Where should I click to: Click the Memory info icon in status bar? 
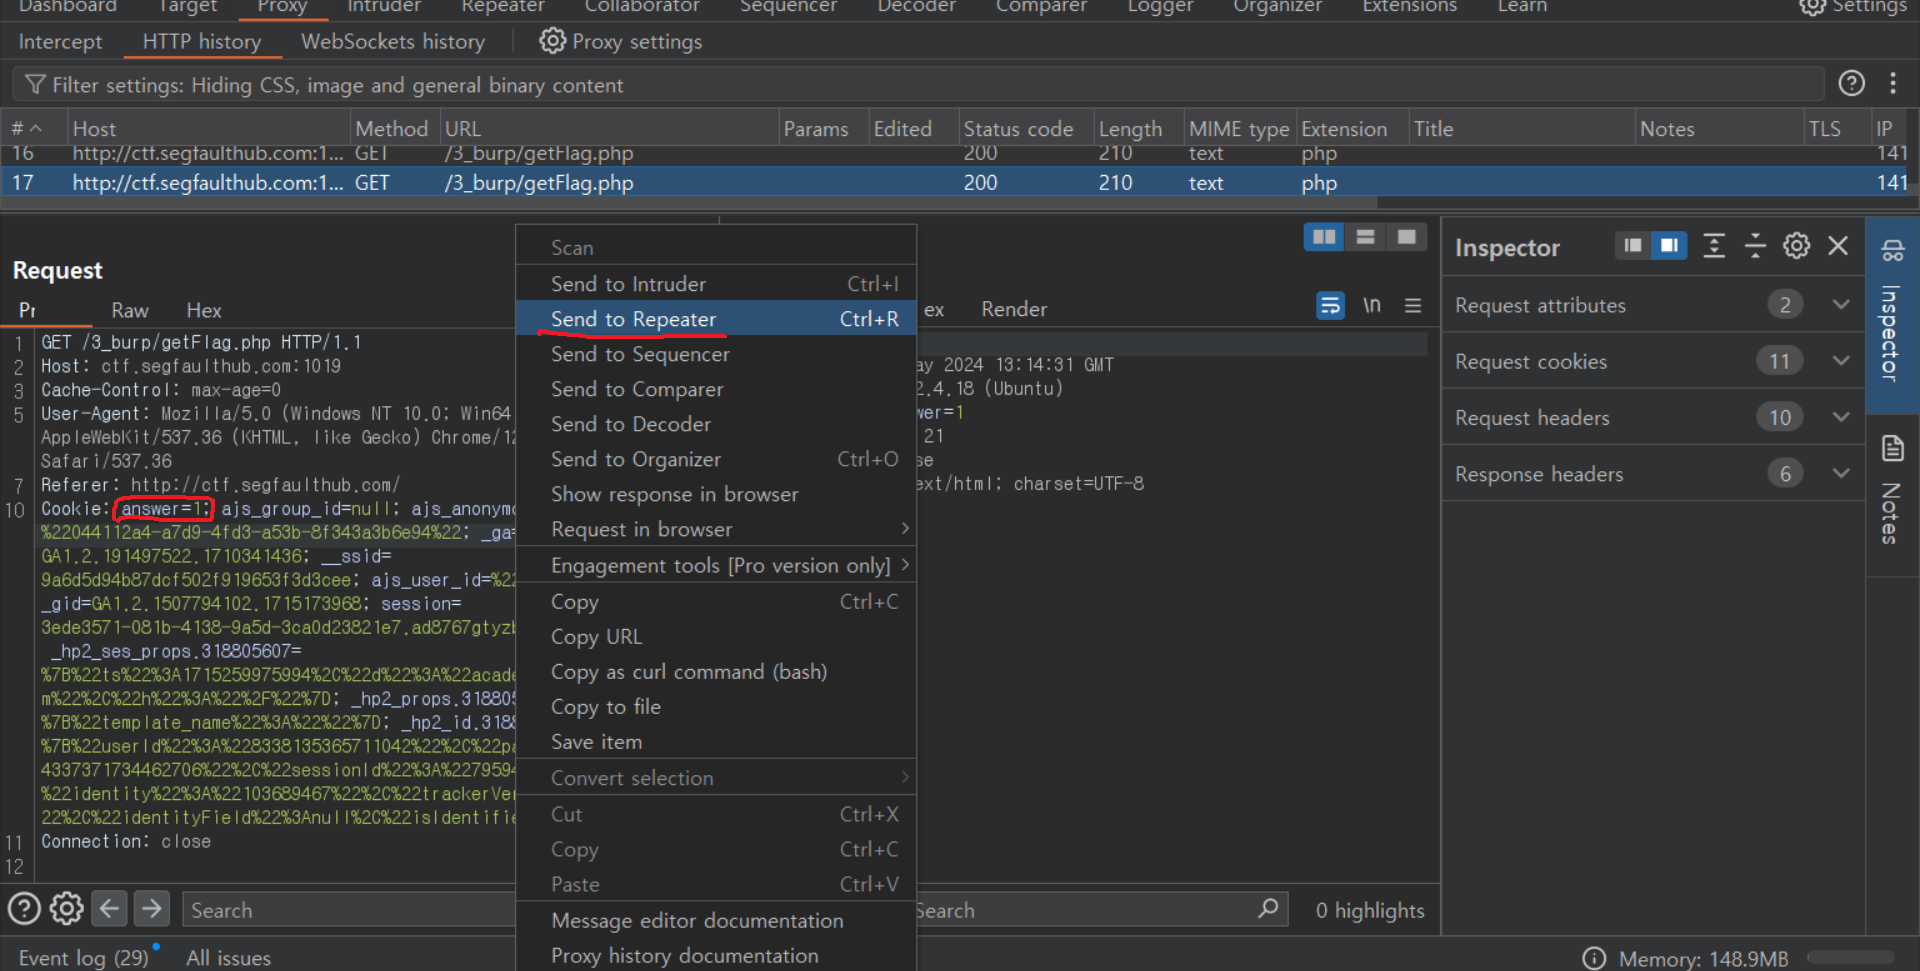click(1594, 958)
